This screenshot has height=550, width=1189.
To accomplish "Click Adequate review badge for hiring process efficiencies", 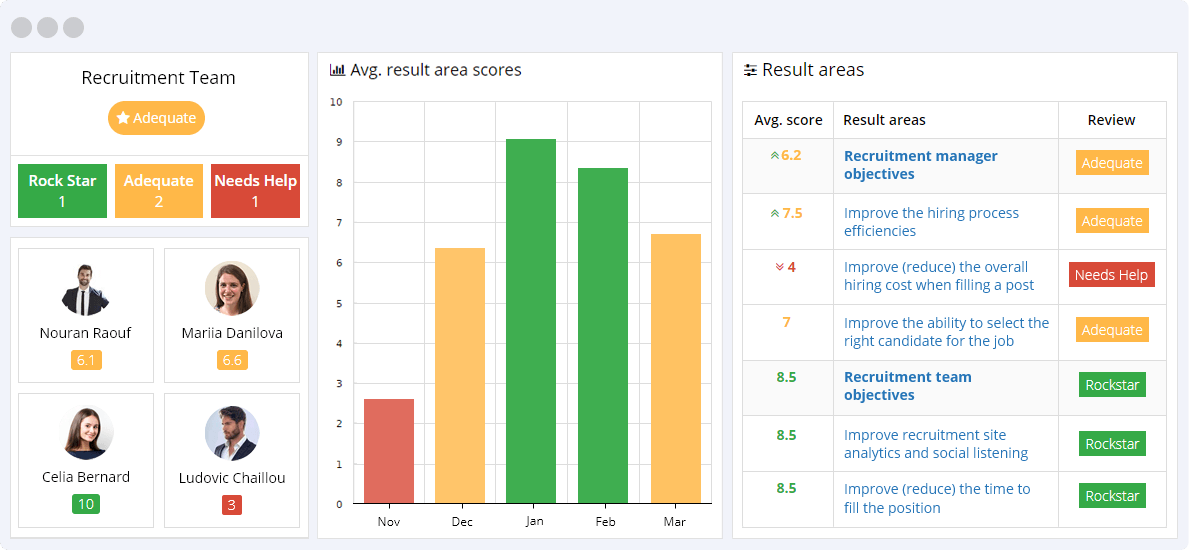I will 1112,221.
